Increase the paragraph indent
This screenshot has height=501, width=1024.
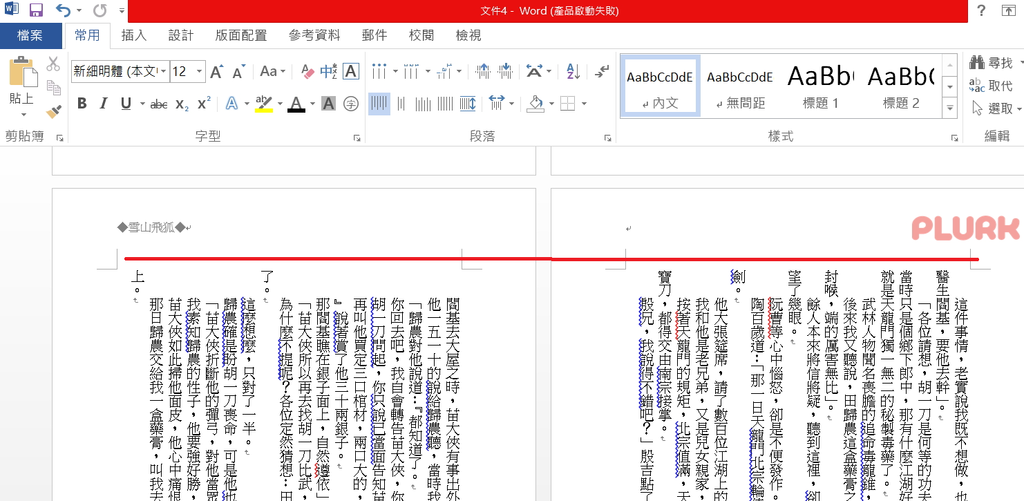coord(505,71)
